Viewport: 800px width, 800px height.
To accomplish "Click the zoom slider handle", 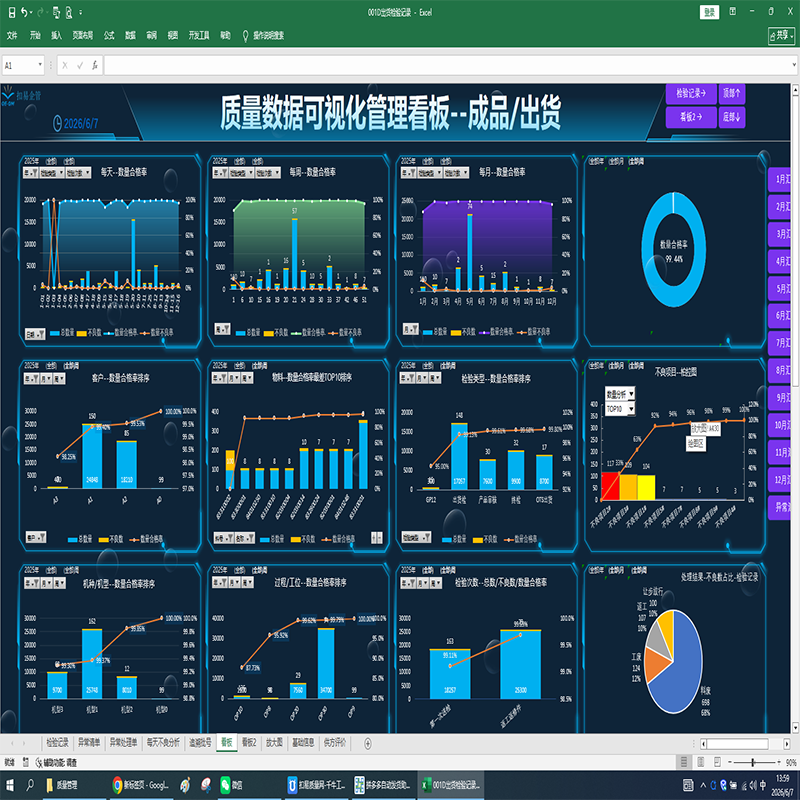I will (x=753, y=762).
